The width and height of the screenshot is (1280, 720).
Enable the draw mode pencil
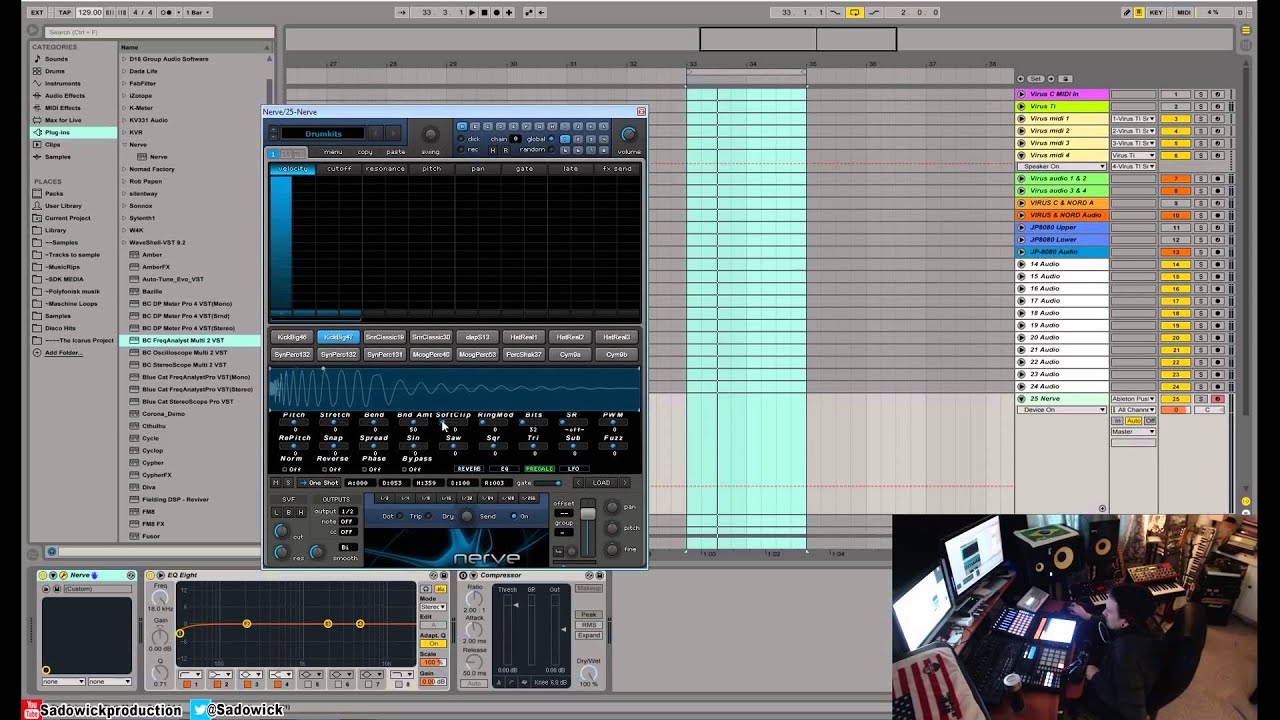(x=1127, y=12)
